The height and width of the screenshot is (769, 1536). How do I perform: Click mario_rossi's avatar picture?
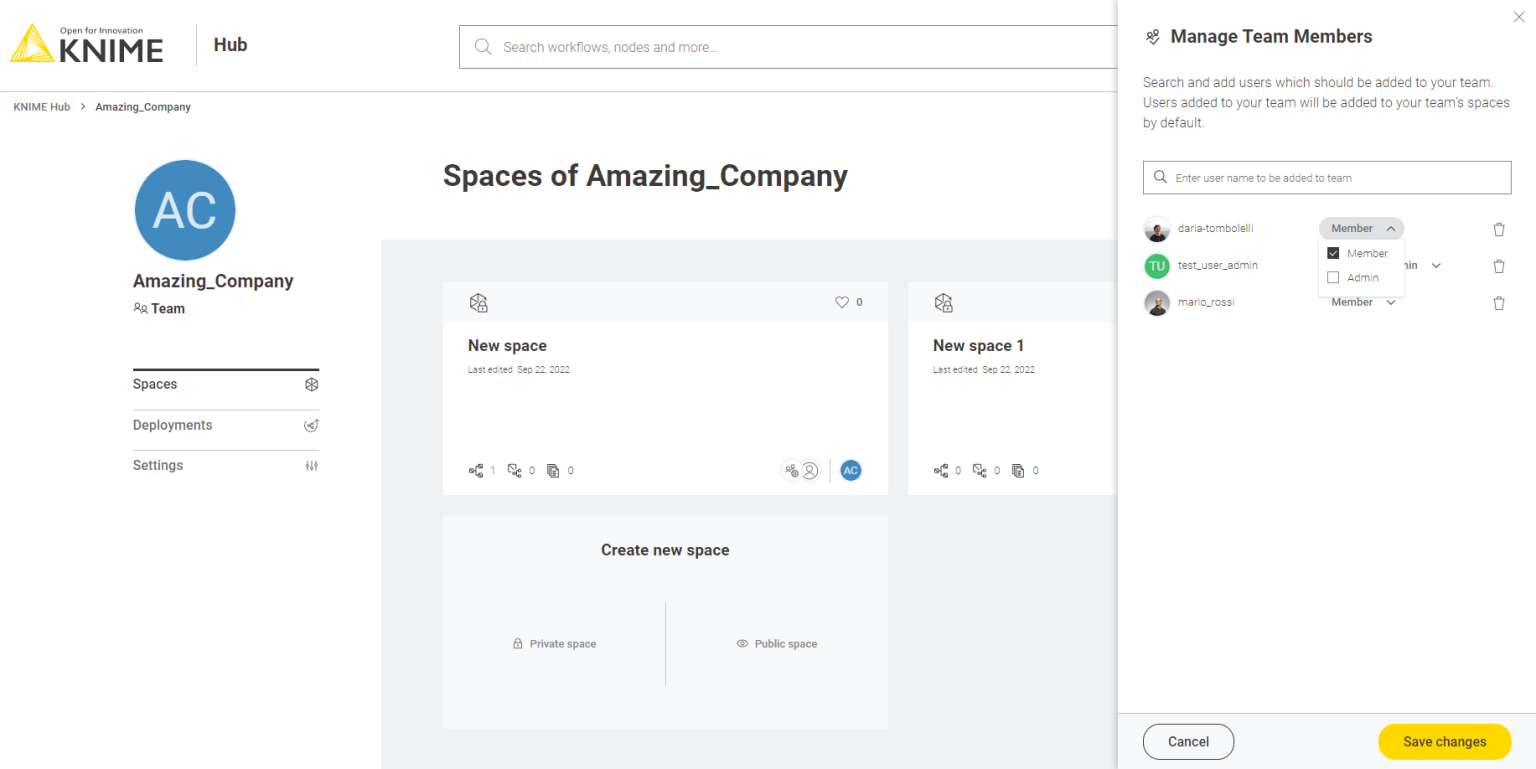point(1157,303)
